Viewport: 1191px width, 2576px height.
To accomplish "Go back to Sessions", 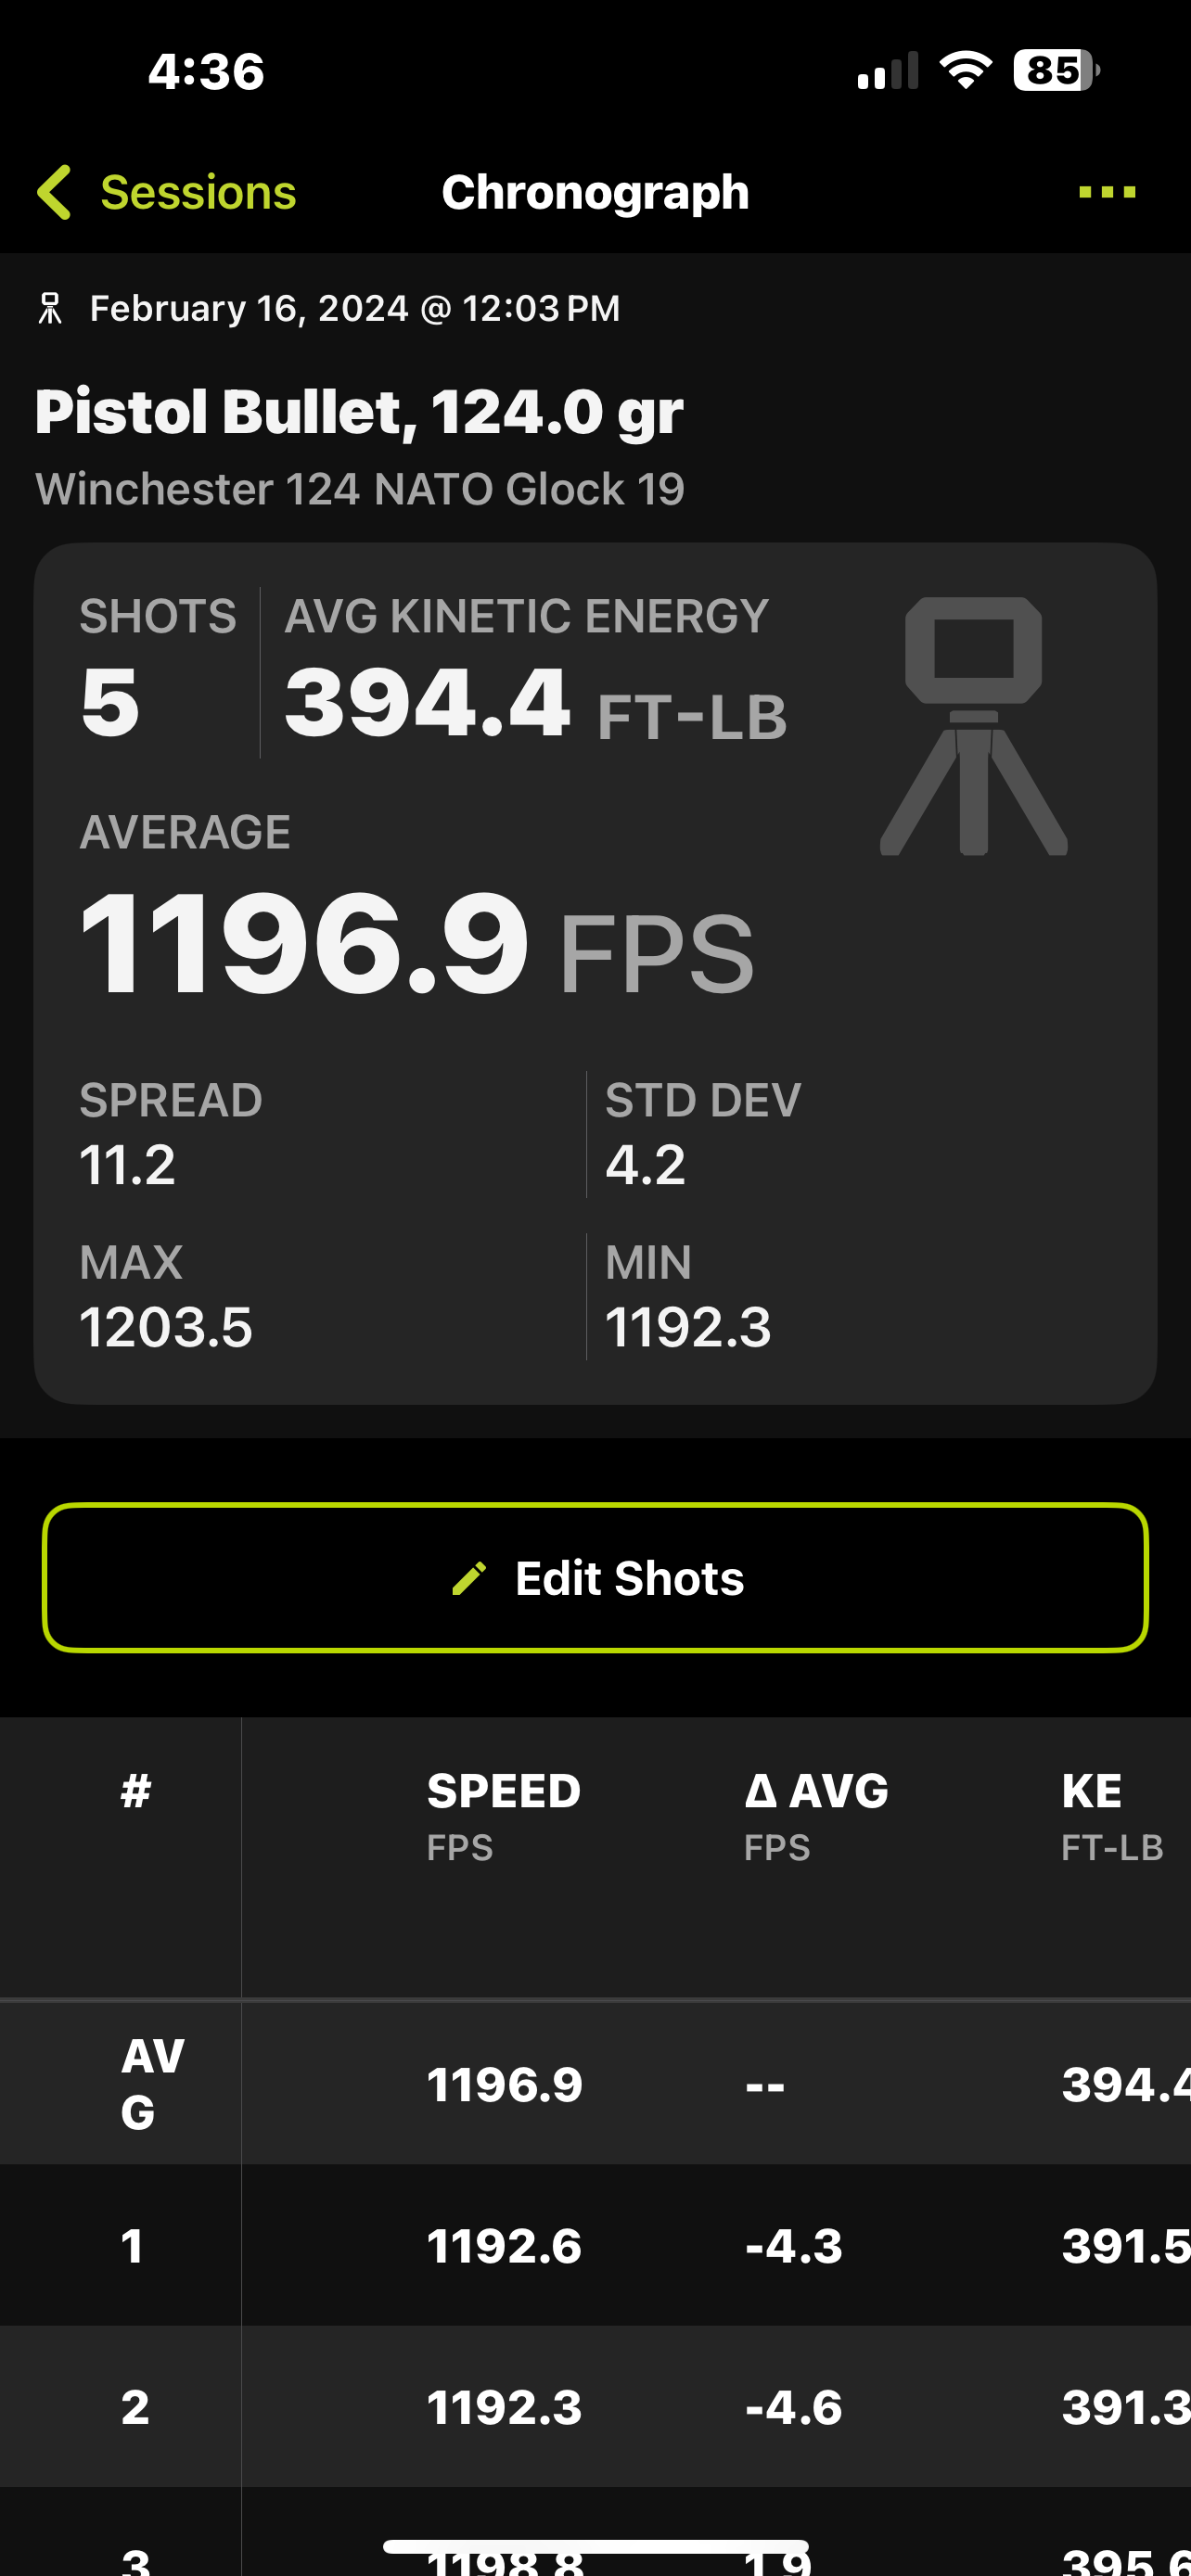I will tap(198, 192).
